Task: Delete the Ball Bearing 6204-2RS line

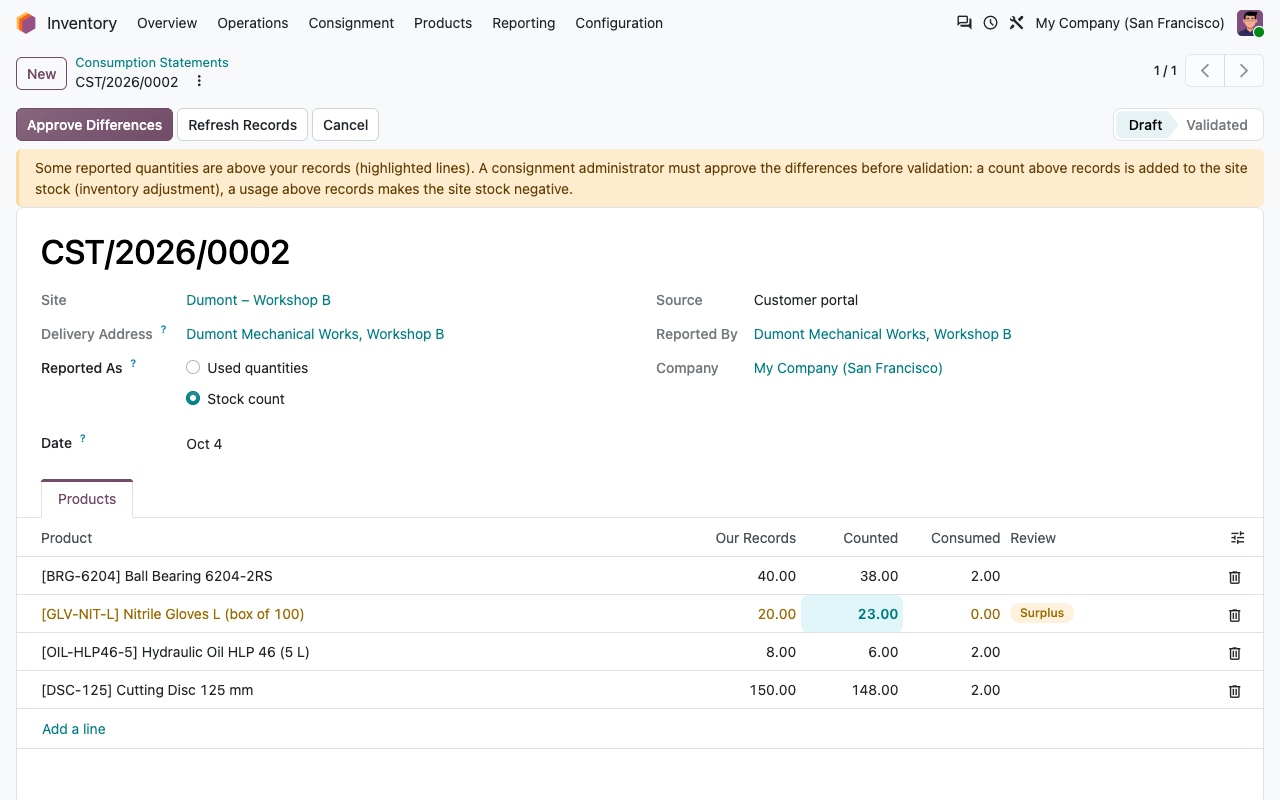Action: 1235,577
